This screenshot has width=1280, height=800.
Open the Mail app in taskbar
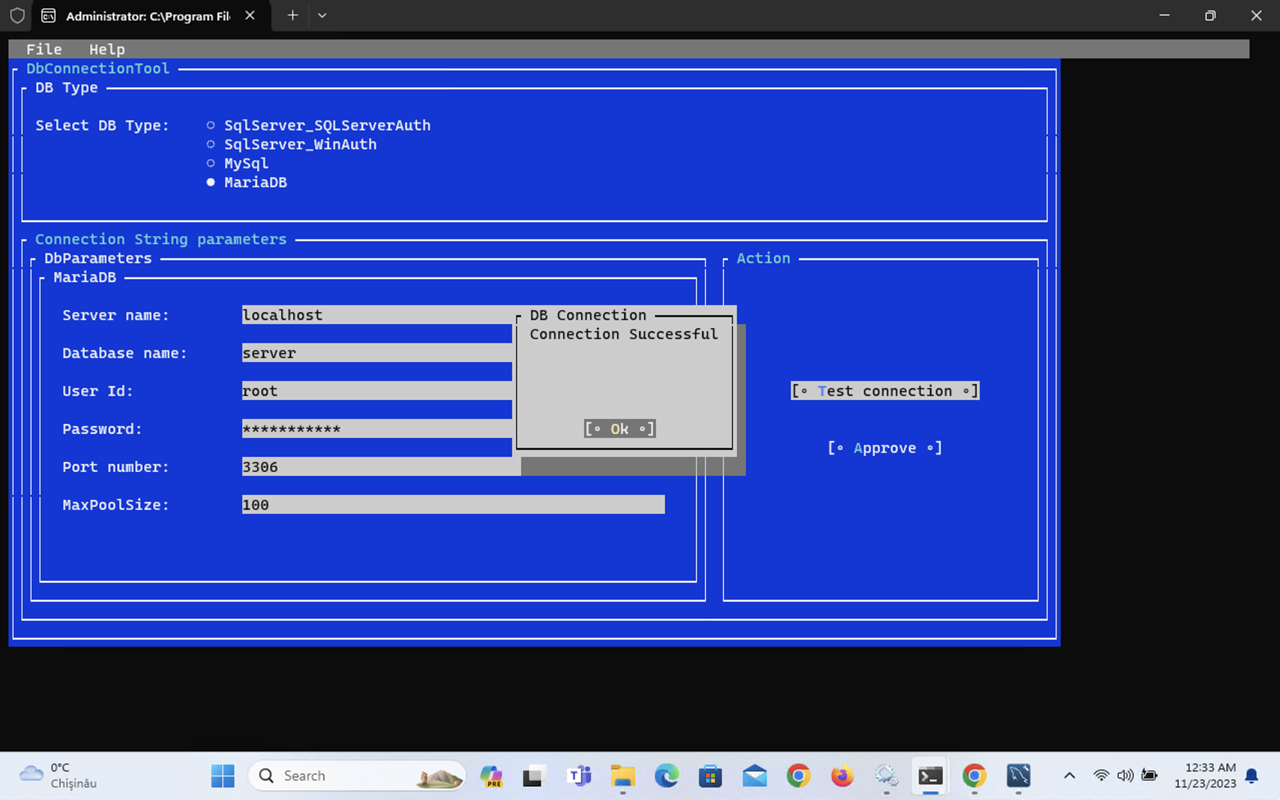(x=755, y=776)
